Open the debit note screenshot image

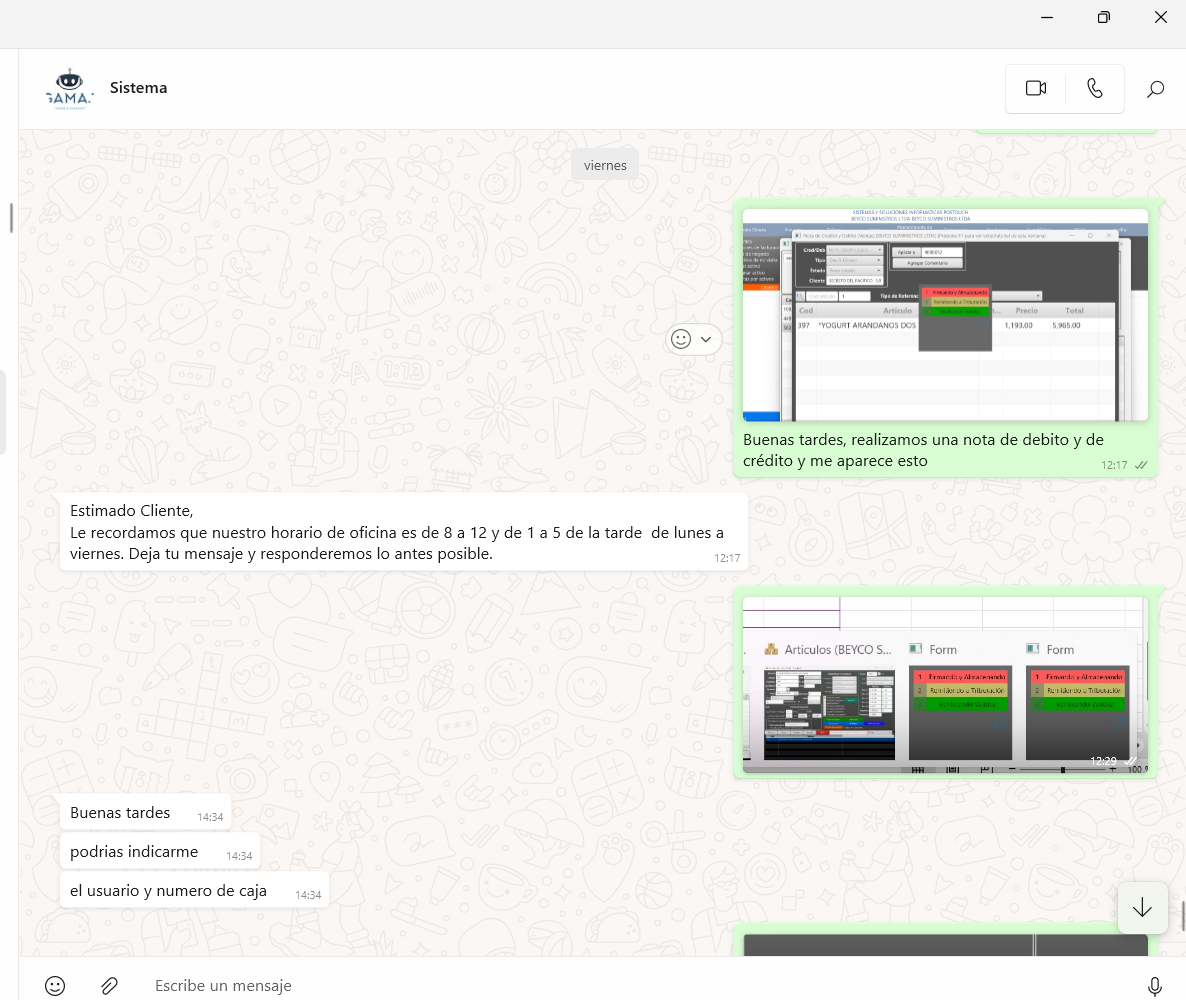pos(945,315)
